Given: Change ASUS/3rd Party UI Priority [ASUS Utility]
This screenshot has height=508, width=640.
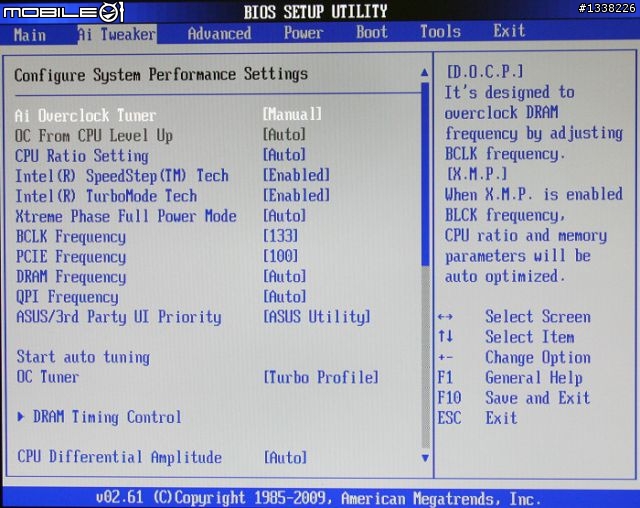Looking at the screenshot, I should [317, 317].
